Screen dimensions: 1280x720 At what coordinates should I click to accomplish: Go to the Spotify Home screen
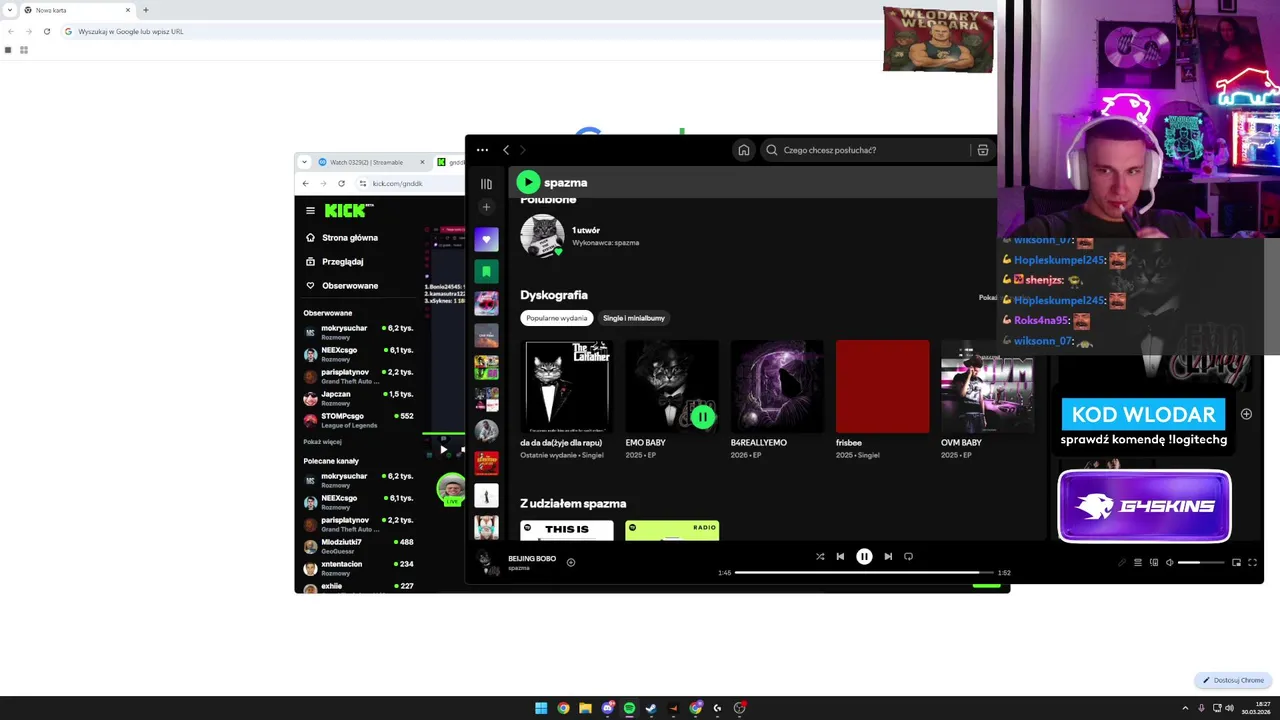click(743, 150)
